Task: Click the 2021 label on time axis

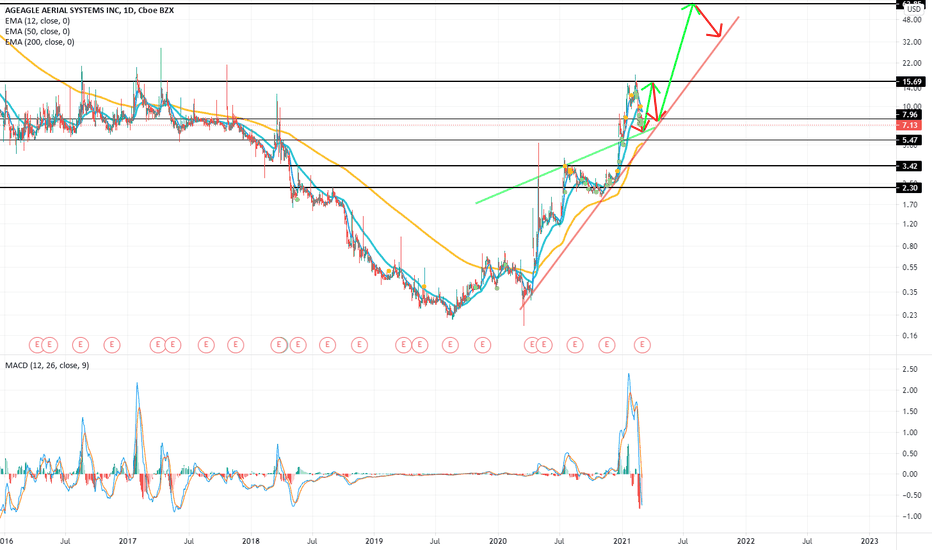Action: point(622,541)
